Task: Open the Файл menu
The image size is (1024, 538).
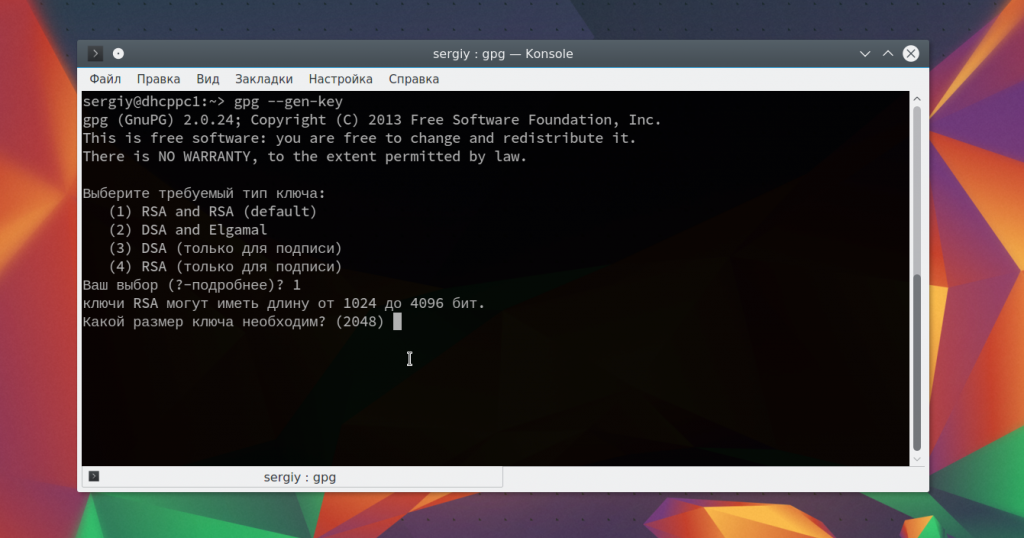Action: [x=105, y=79]
